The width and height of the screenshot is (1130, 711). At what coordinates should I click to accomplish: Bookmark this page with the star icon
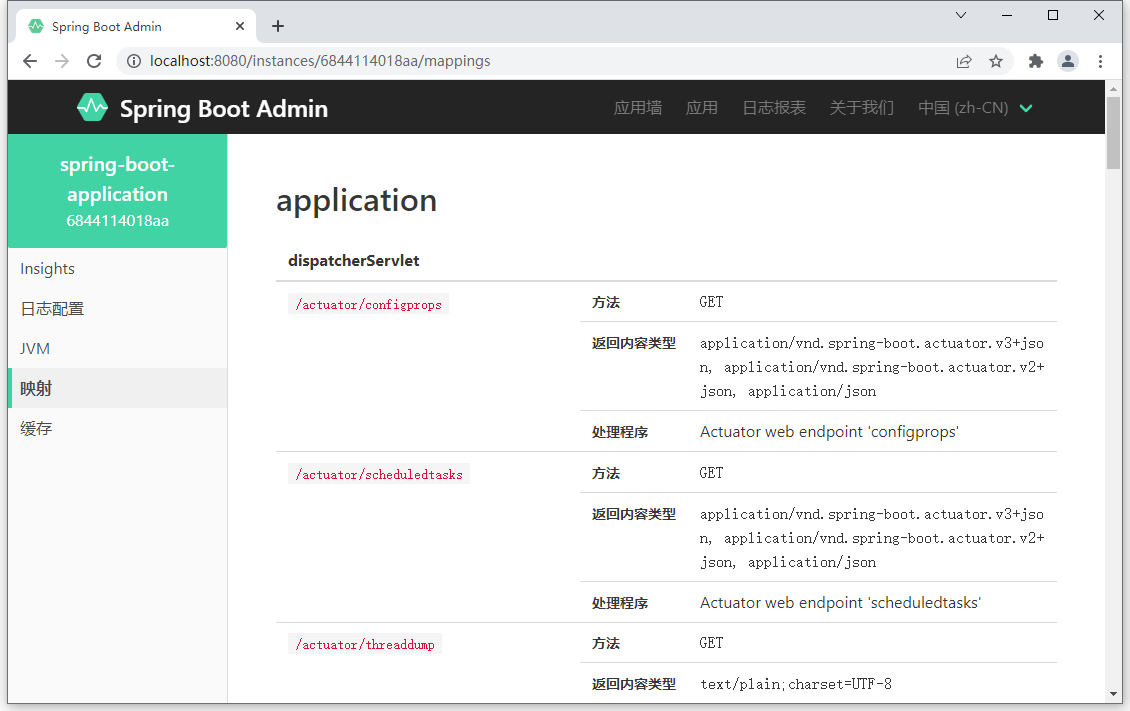click(x=996, y=61)
